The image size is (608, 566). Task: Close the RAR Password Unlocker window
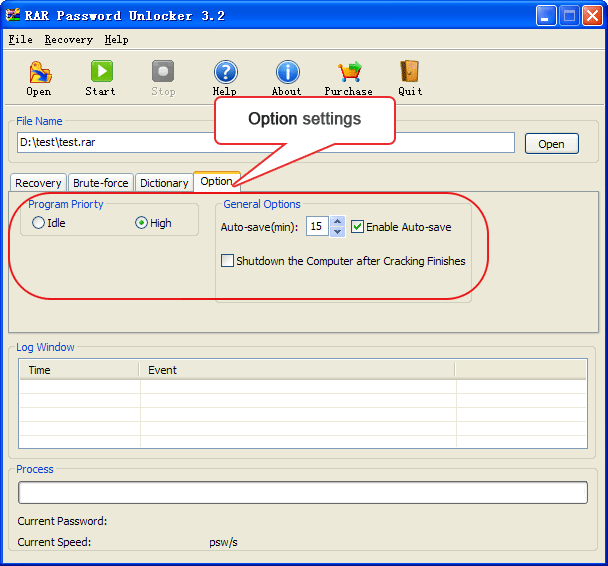coord(592,16)
